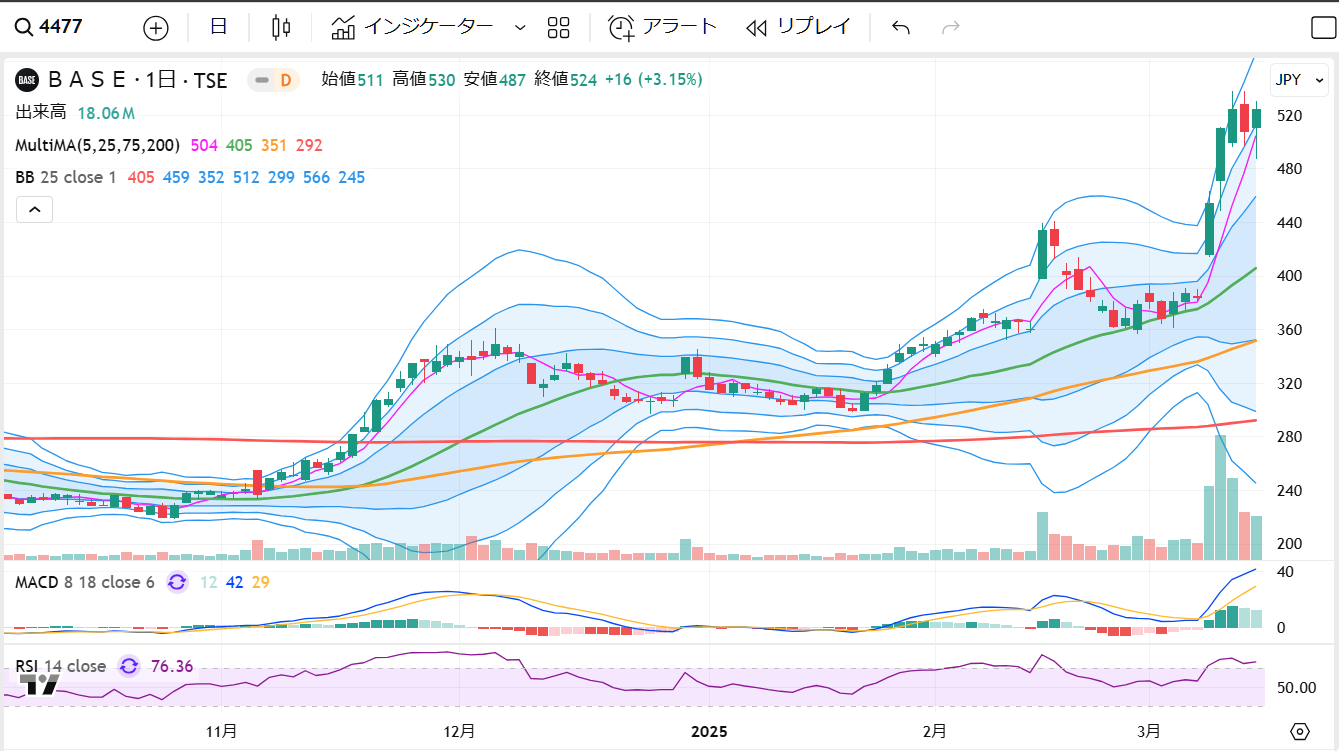Click the +16 (+3.15%) change value

(x=653, y=79)
